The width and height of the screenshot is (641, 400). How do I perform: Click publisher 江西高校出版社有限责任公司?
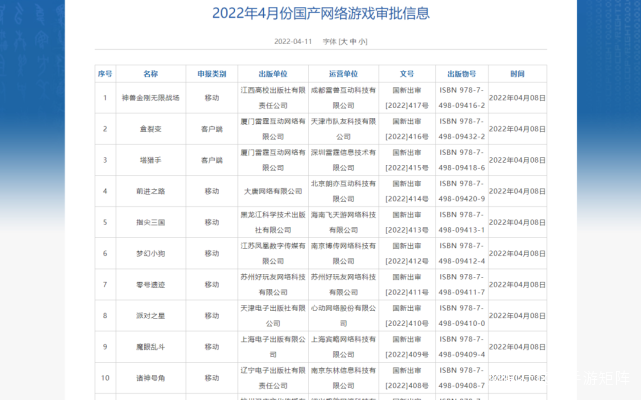[x=273, y=98]
